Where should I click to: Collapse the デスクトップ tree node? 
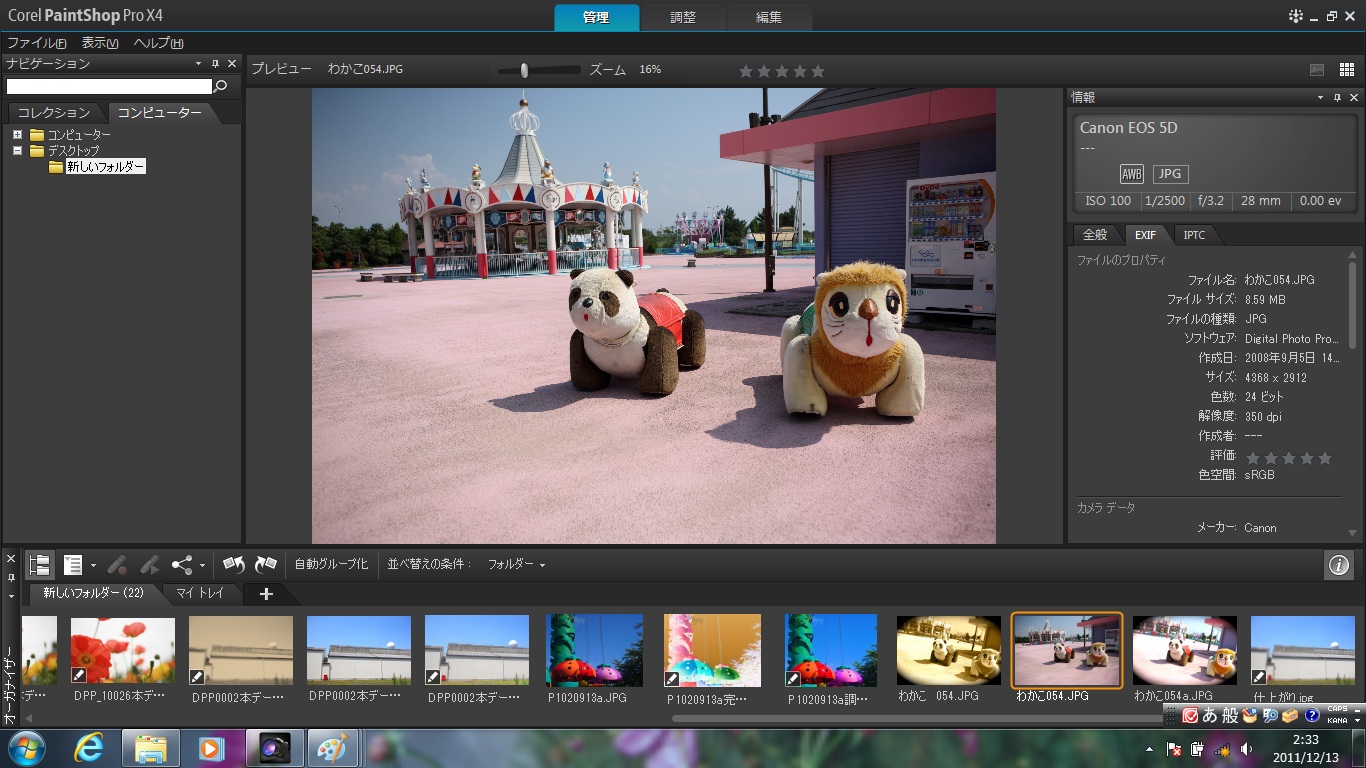18,151
